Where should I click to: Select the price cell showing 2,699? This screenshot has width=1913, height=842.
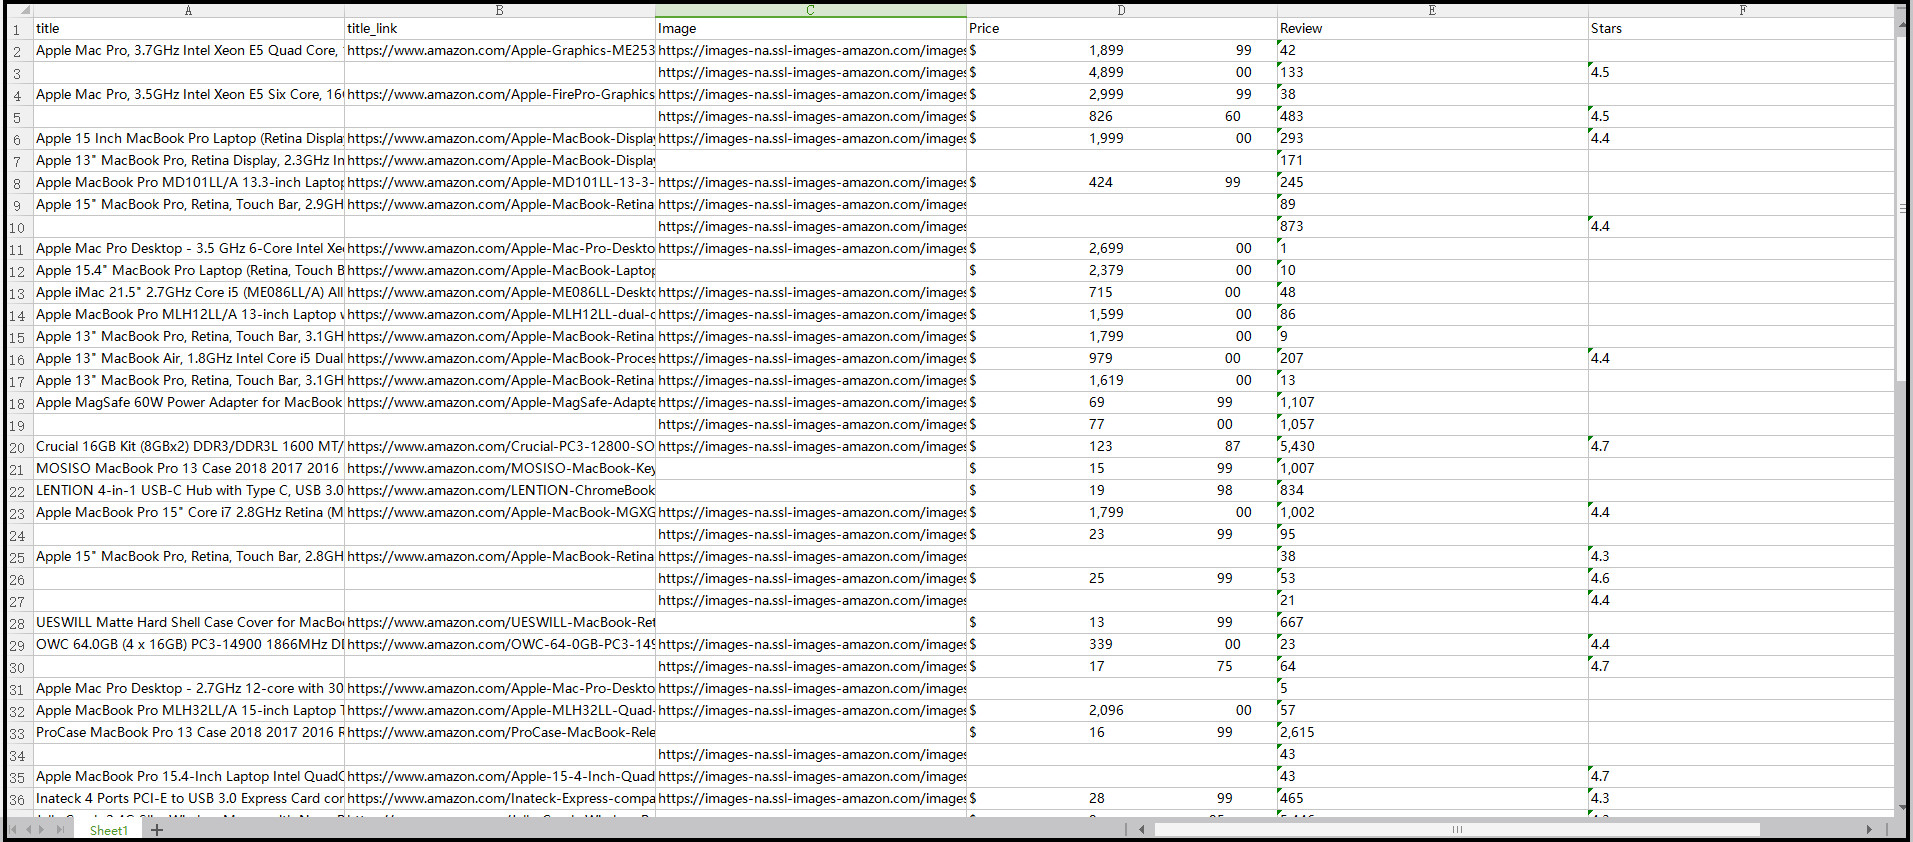pyautogui.click(x=1122, y=249)
